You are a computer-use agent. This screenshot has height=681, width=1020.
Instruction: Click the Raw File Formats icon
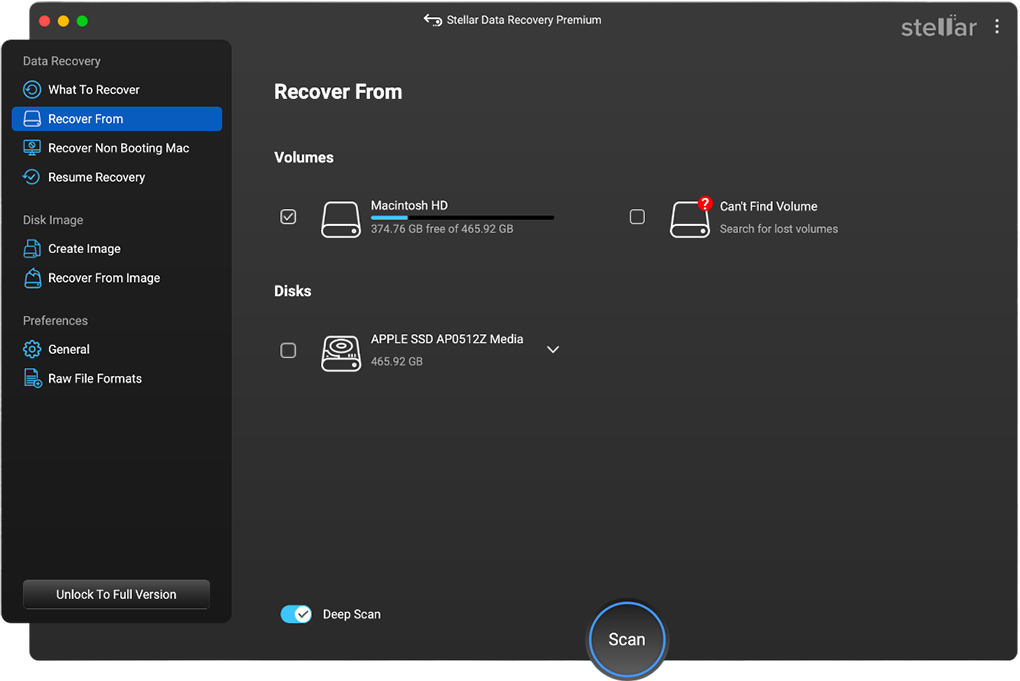(x=32, y=378)
